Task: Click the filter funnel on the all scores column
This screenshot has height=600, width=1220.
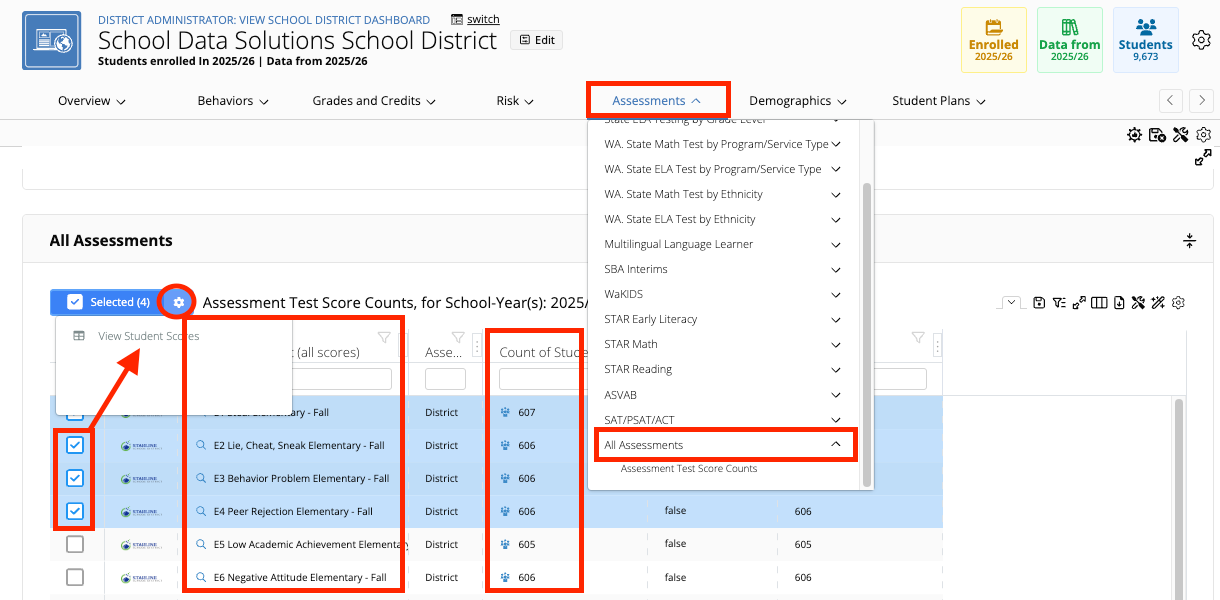Action: click(383, 337)
